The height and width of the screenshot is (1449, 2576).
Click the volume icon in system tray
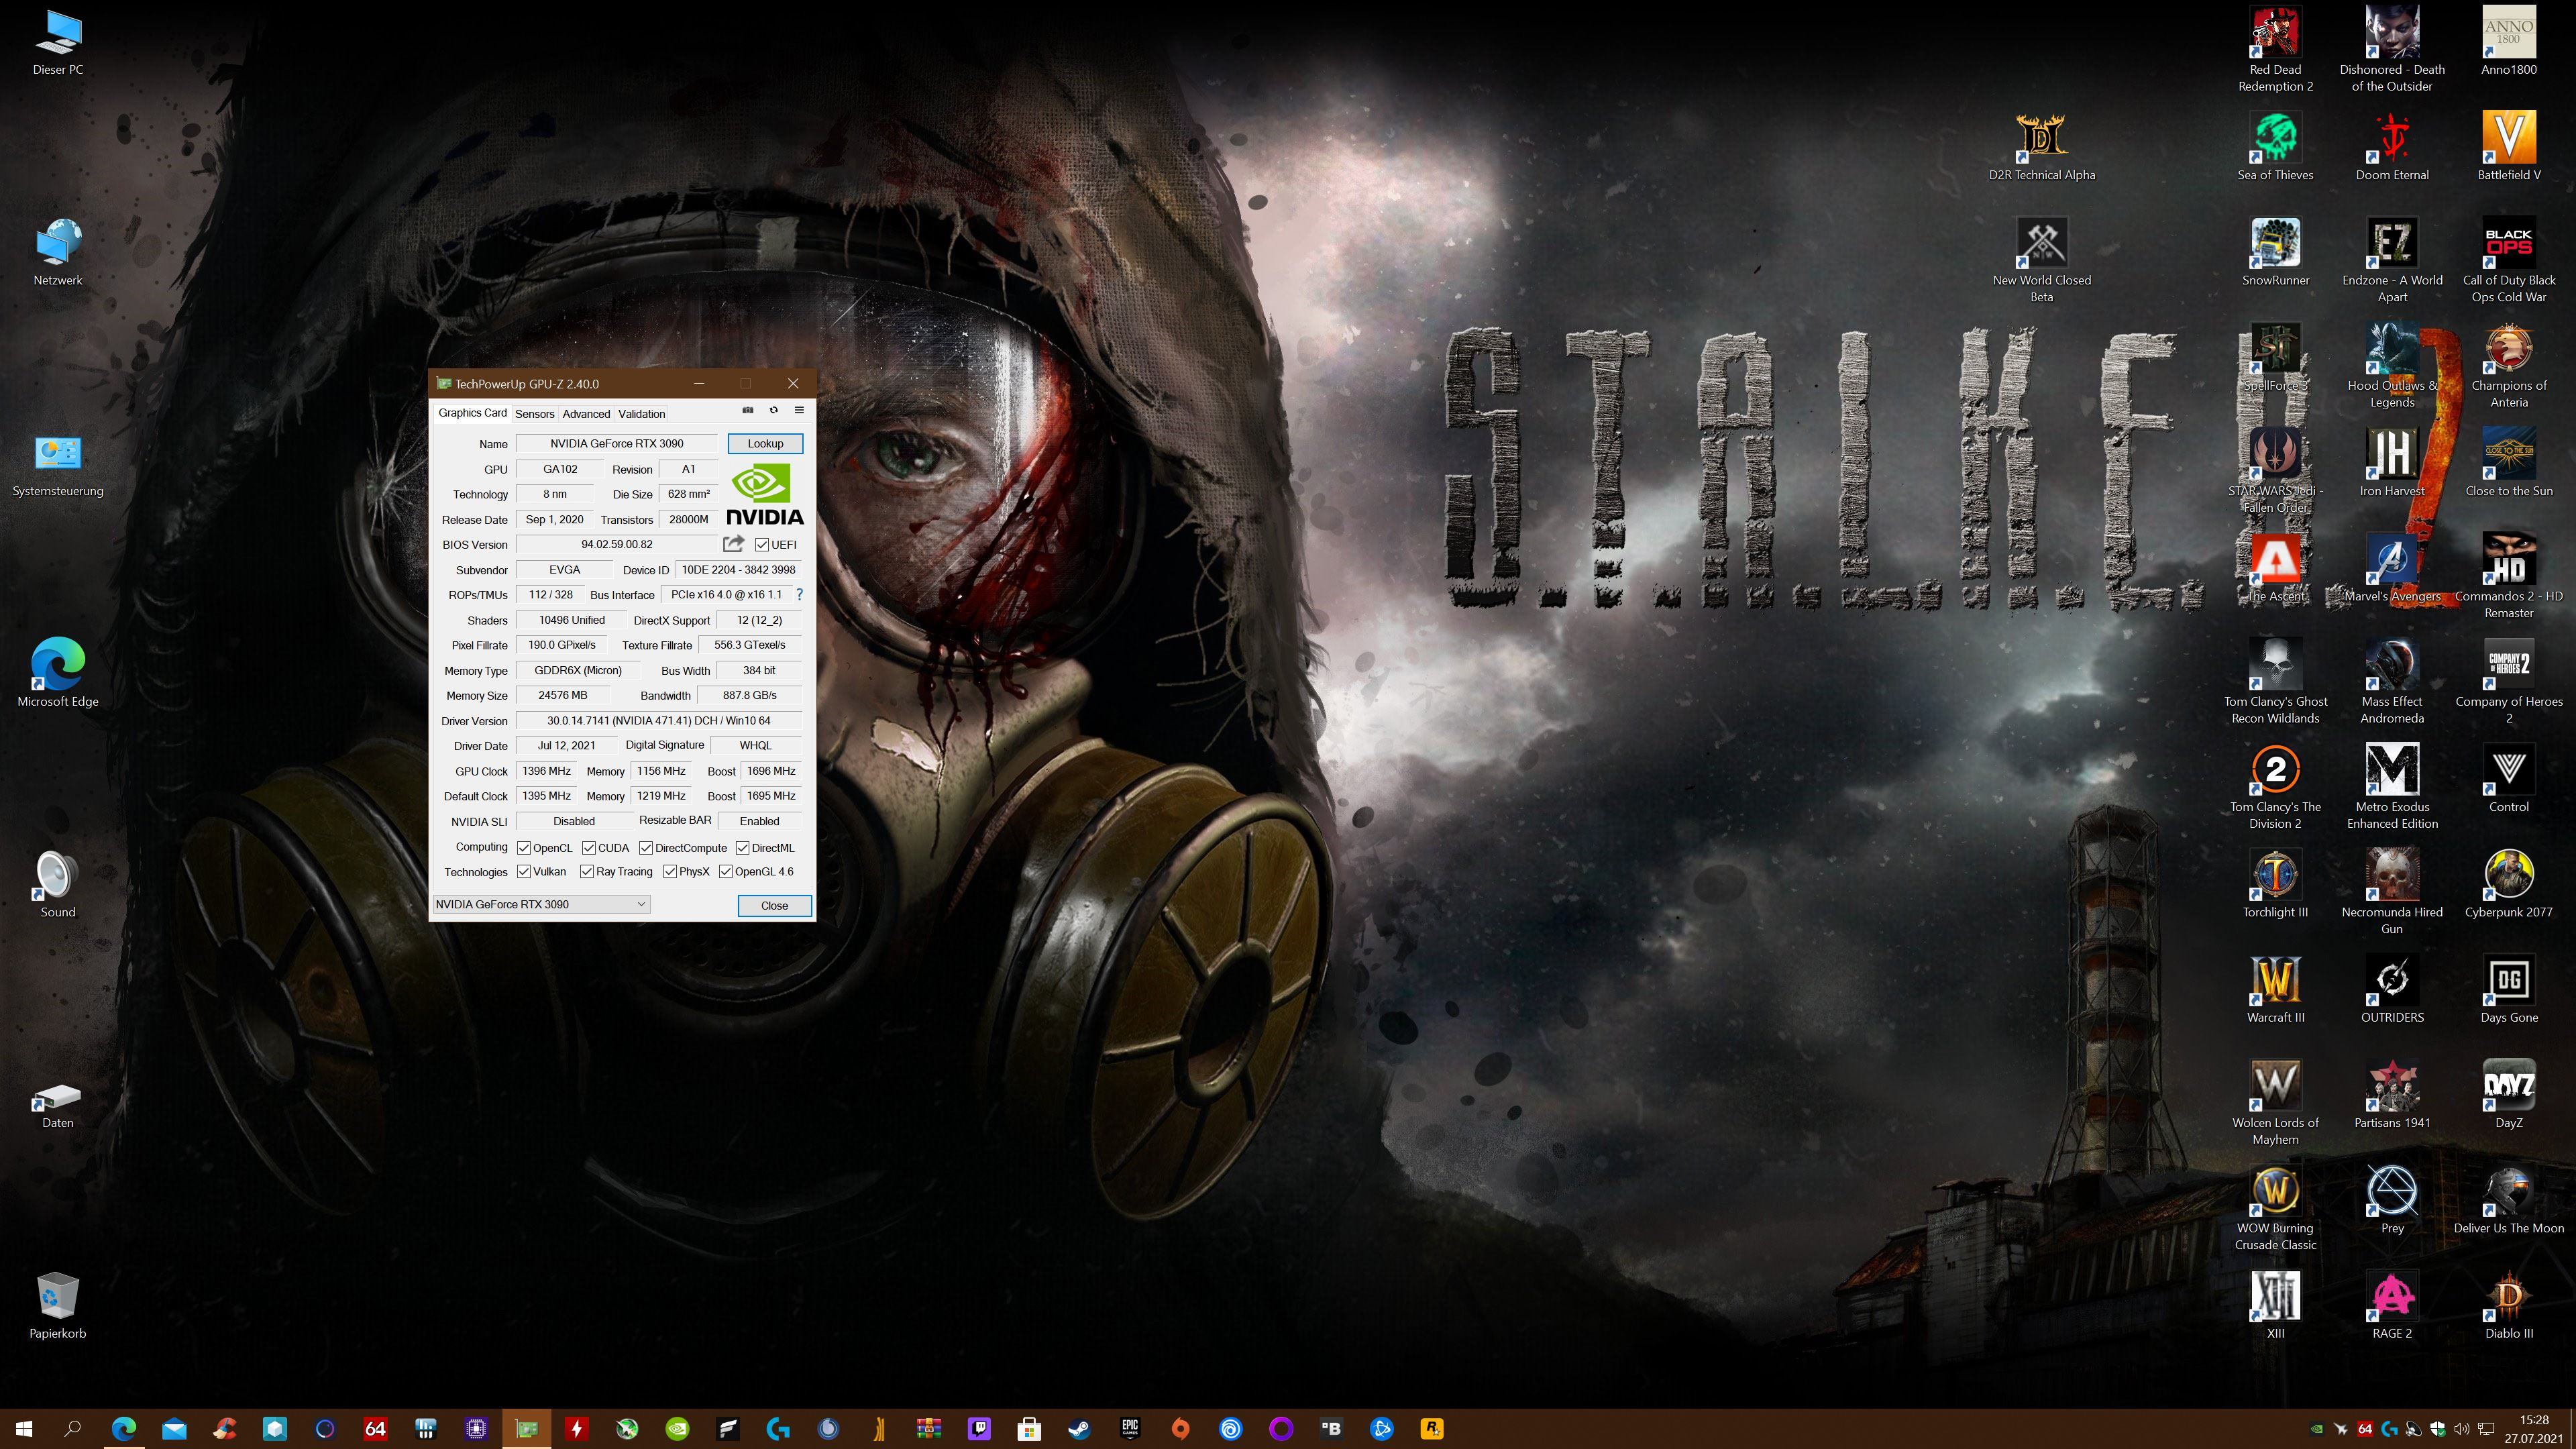click(2461, 1428)
